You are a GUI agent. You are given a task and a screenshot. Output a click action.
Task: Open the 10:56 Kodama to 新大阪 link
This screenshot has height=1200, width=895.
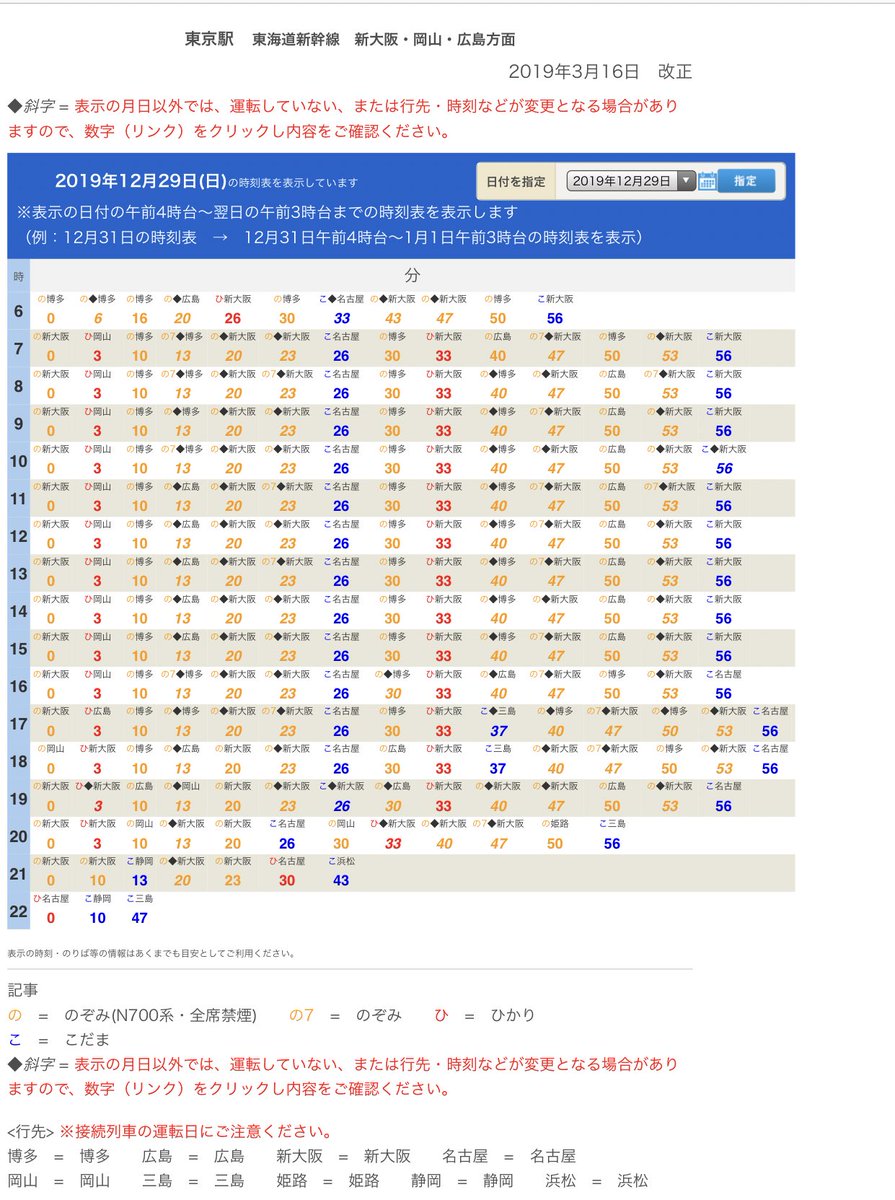pyautogui.click(x=724, y=469)
